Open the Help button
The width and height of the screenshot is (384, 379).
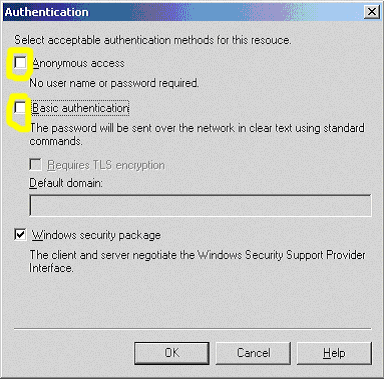point(334,353)
